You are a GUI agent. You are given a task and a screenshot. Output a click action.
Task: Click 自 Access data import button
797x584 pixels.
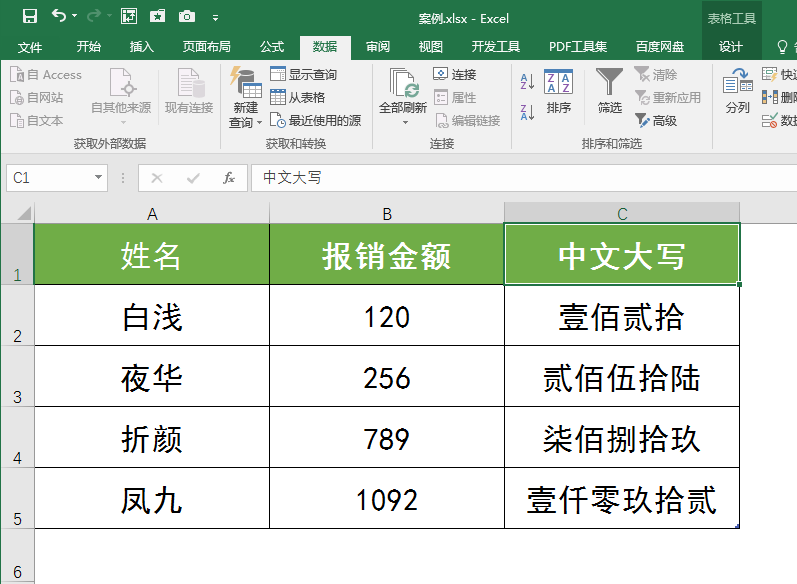tap(46, 75)
